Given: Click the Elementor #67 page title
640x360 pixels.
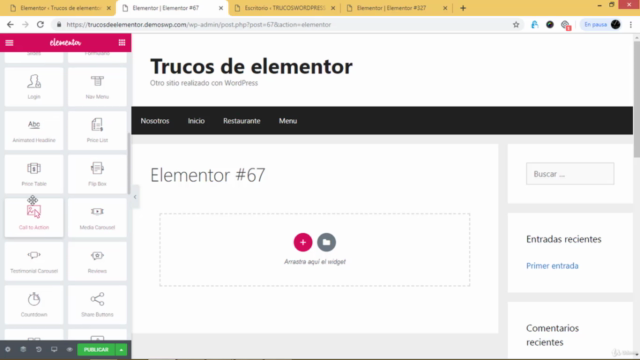Looking at the screenshot, I should [208, 175].
